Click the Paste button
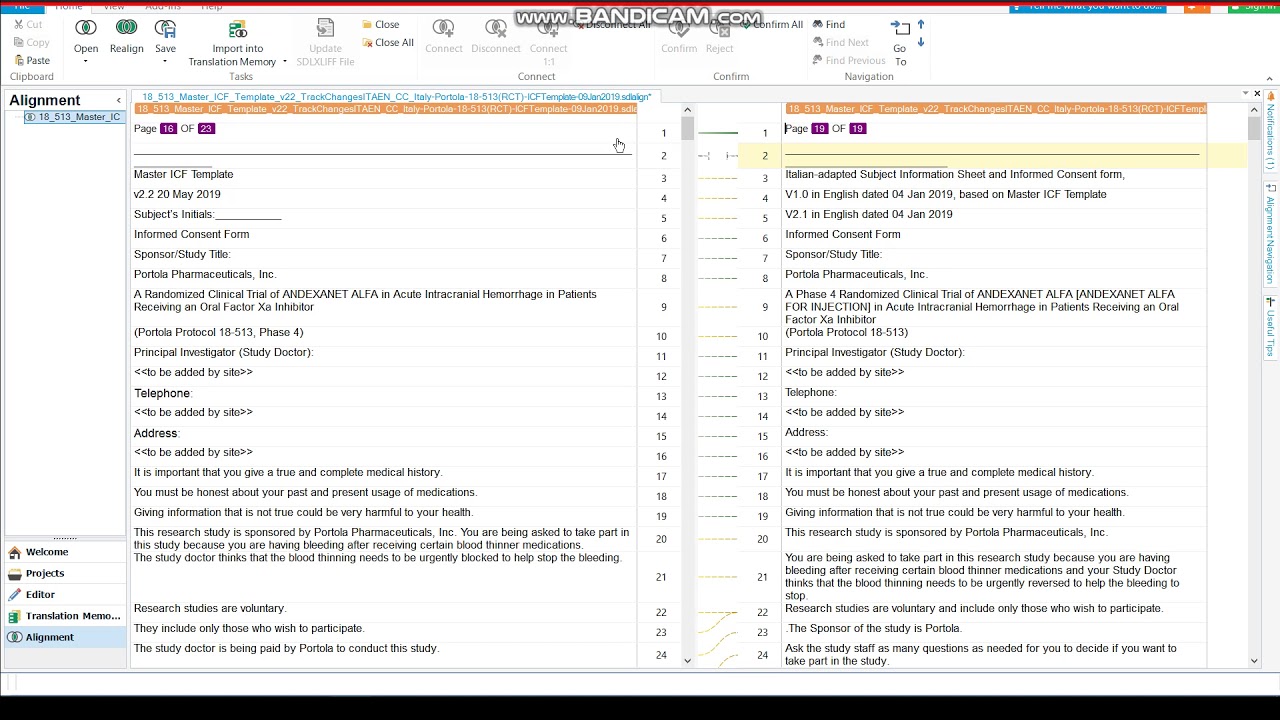Screen dimensions: 1280x720 pos(31,61)
